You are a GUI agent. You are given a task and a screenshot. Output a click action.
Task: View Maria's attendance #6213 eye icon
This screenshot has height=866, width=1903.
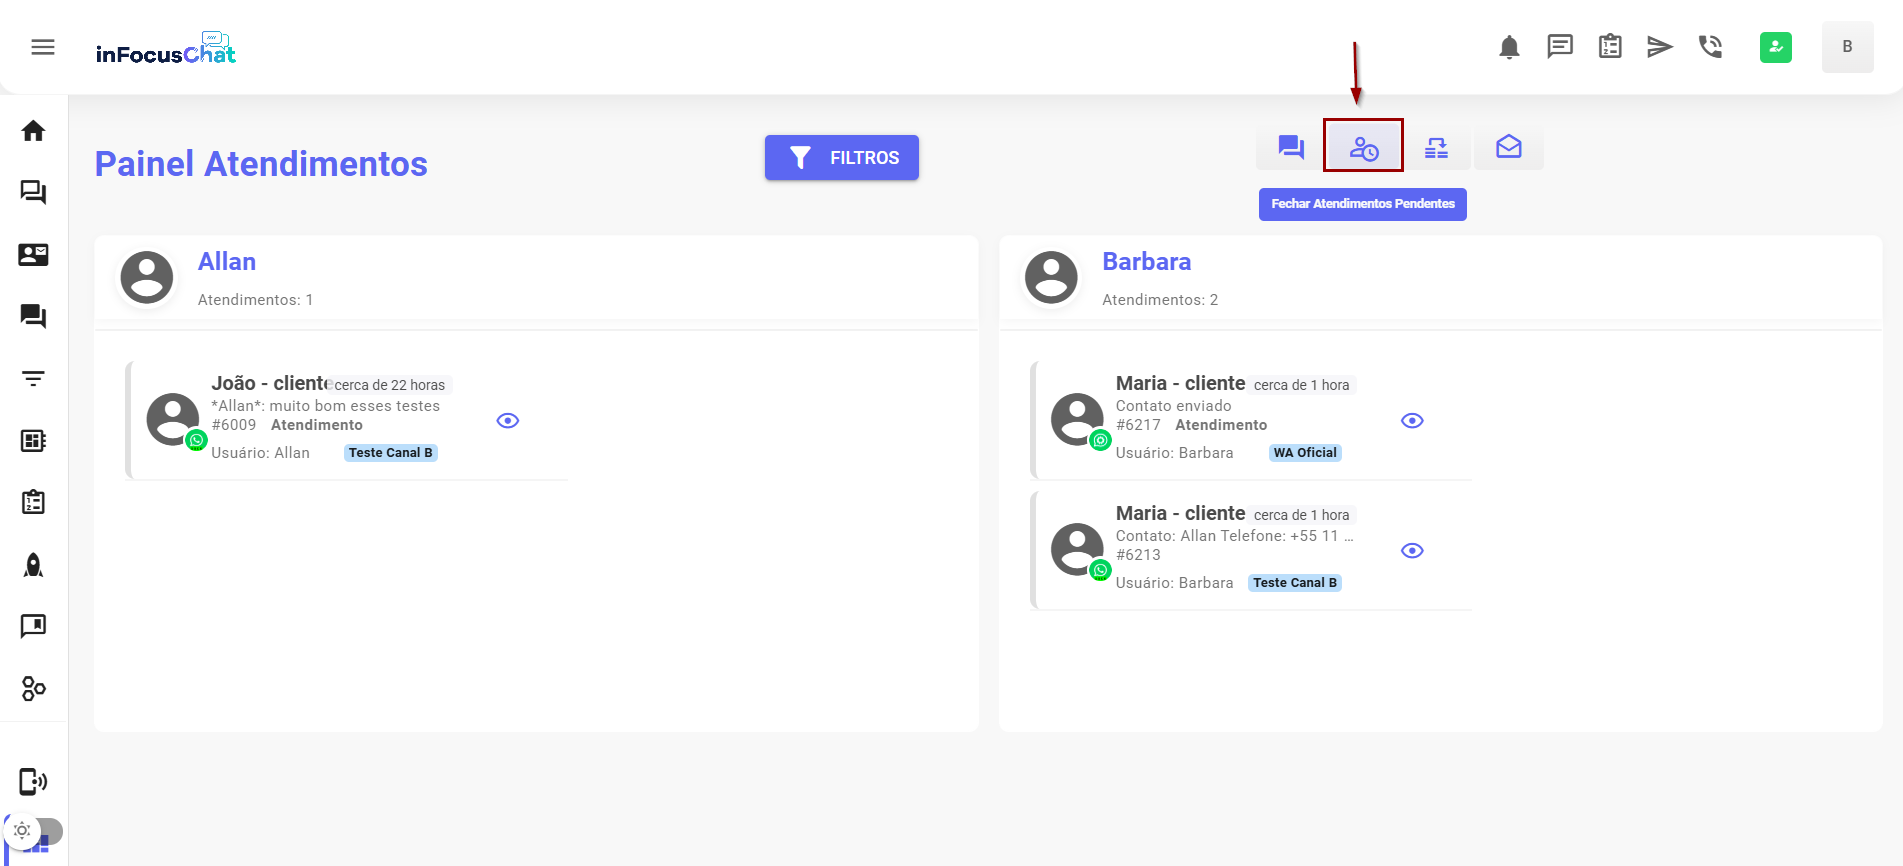1412,551
